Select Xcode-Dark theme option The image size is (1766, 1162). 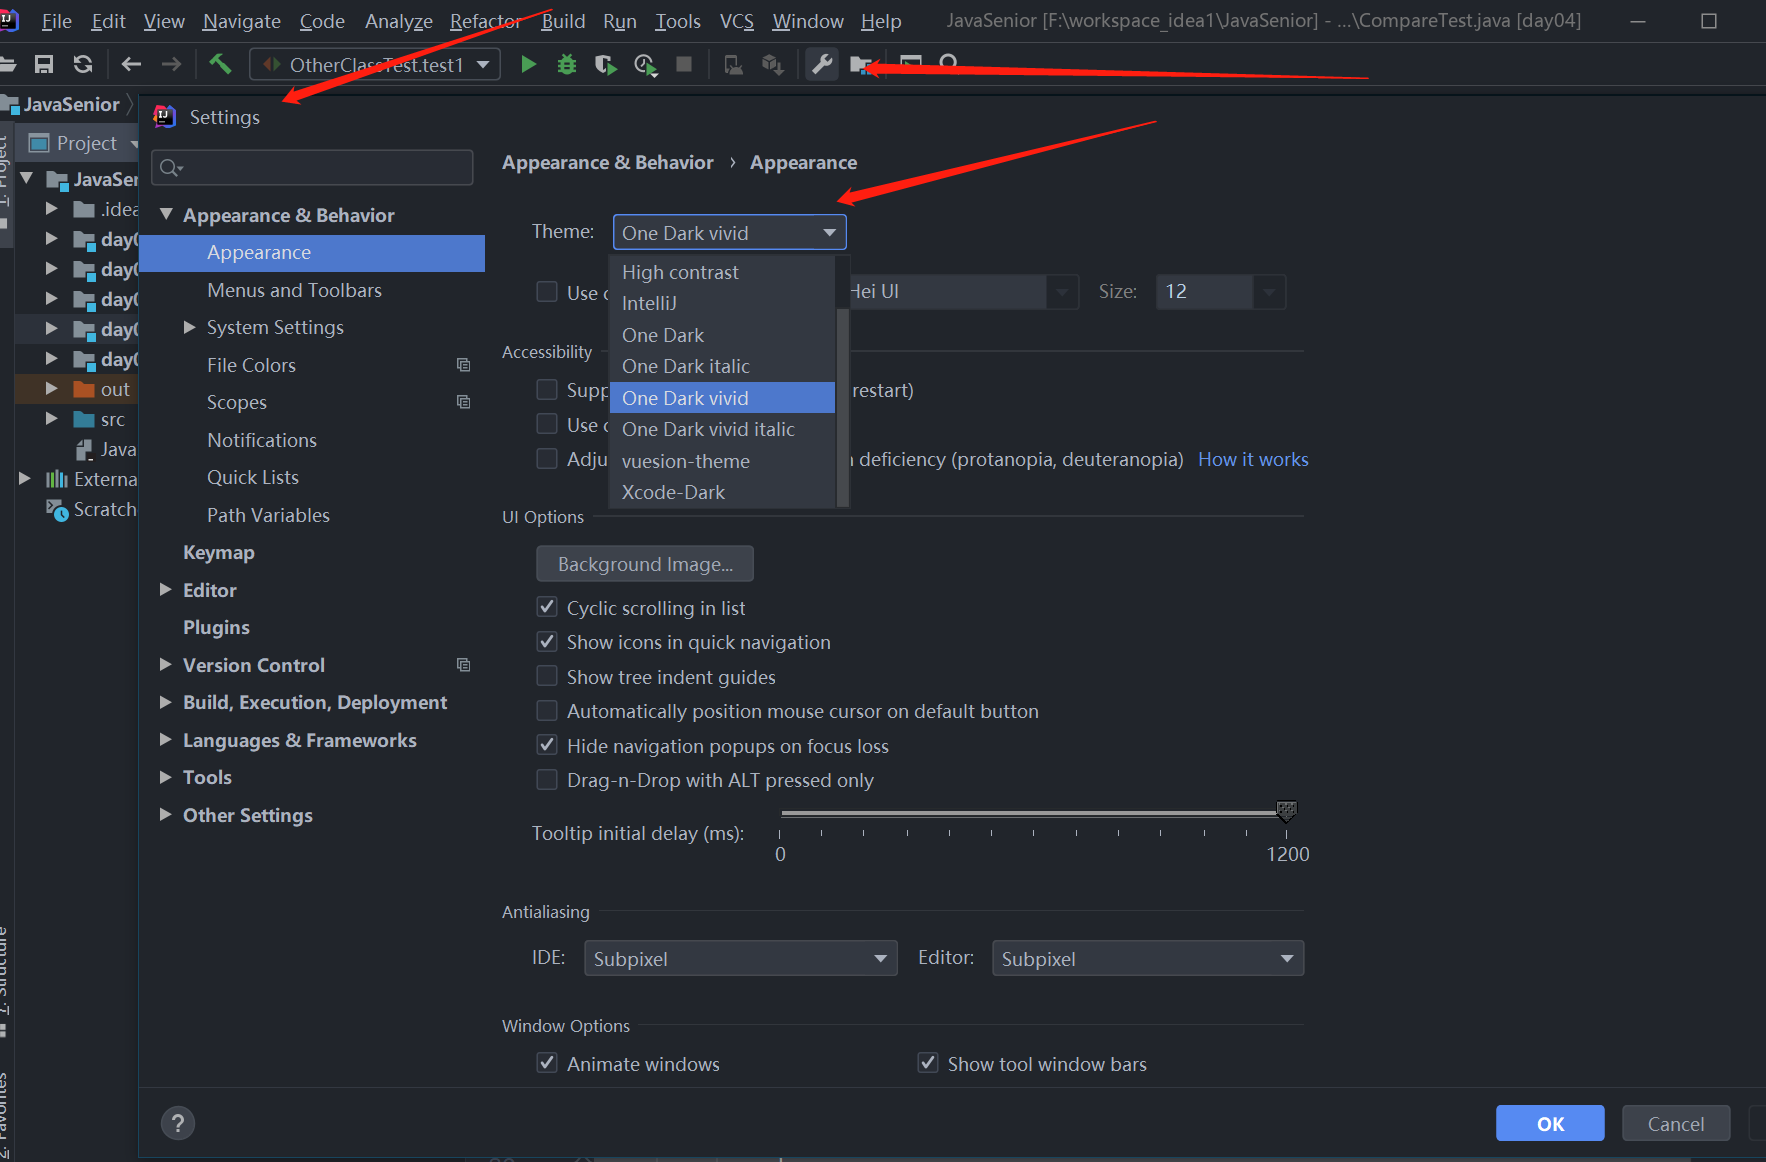(722, 492)
